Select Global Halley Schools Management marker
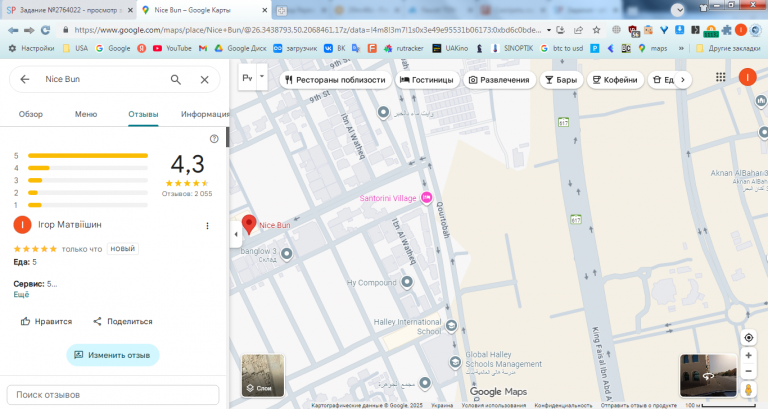This screenshot has height=409, width=768. 455,362
